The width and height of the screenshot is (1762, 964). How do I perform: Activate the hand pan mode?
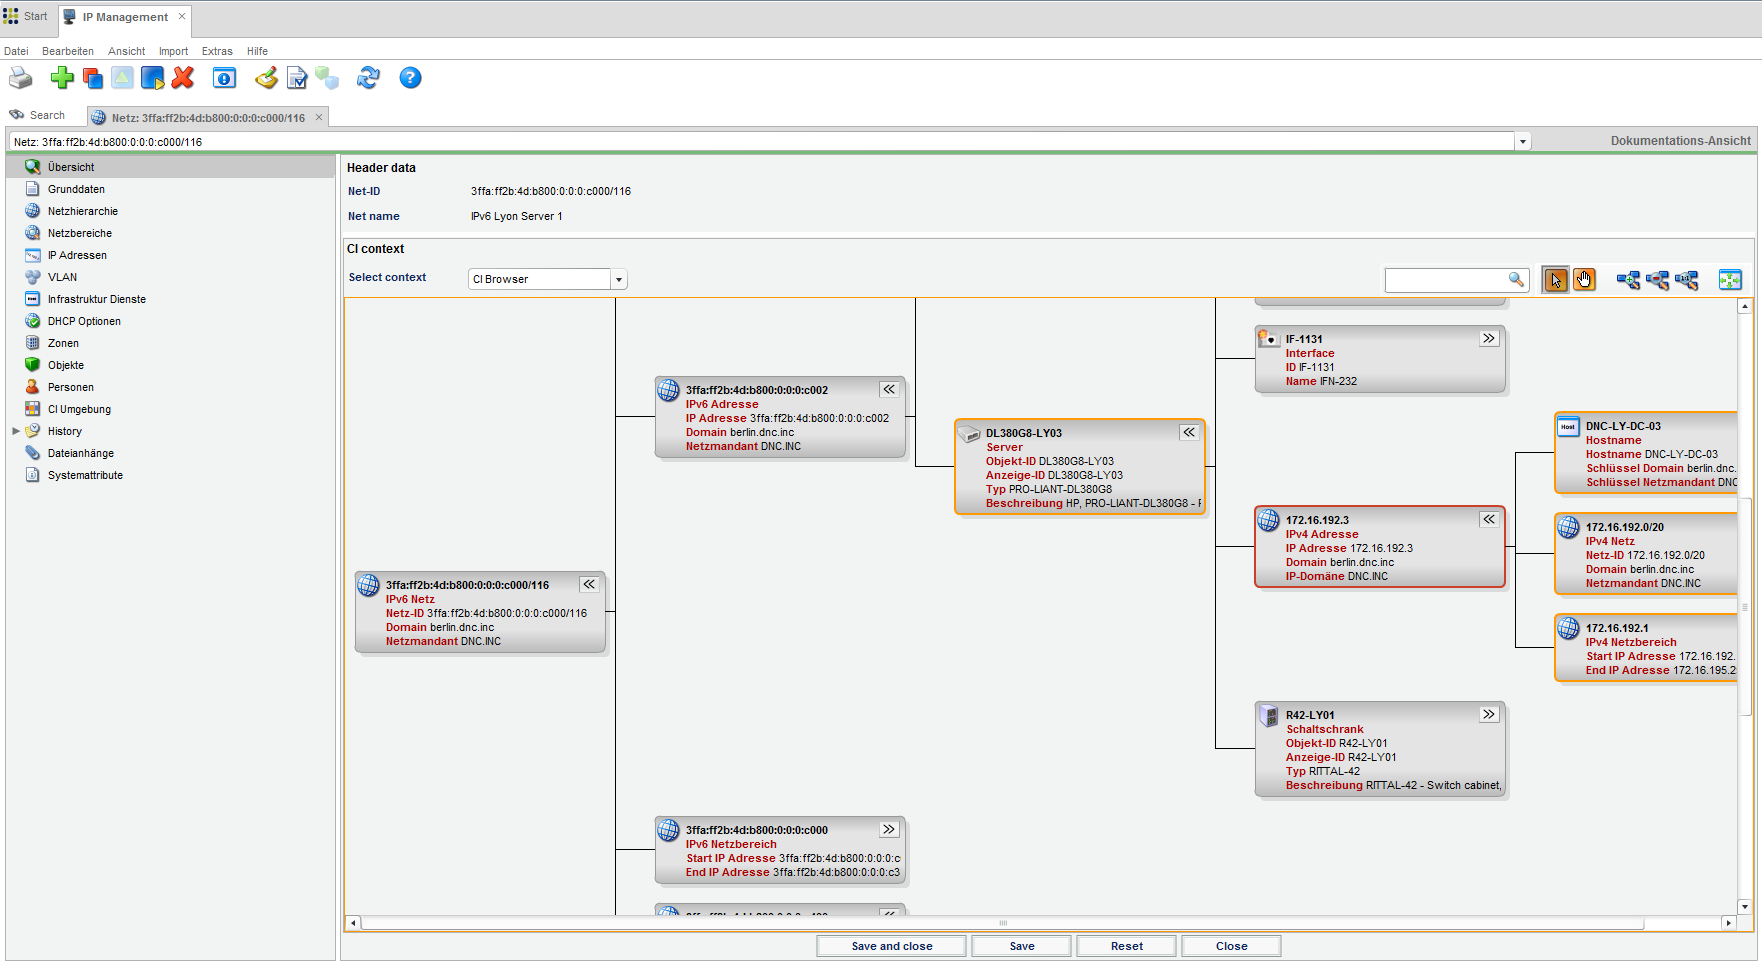[1585, 280]
